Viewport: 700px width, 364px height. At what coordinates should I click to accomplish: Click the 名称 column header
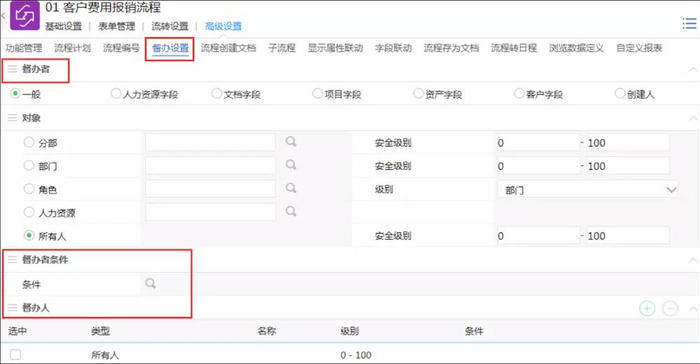[267, 331]
